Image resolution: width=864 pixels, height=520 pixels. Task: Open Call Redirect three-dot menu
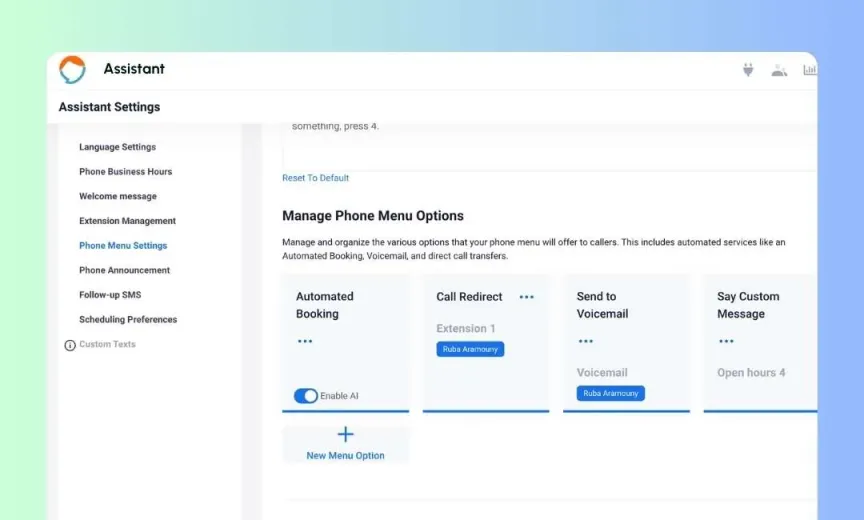pyautogui.click(x=526, y=297)
